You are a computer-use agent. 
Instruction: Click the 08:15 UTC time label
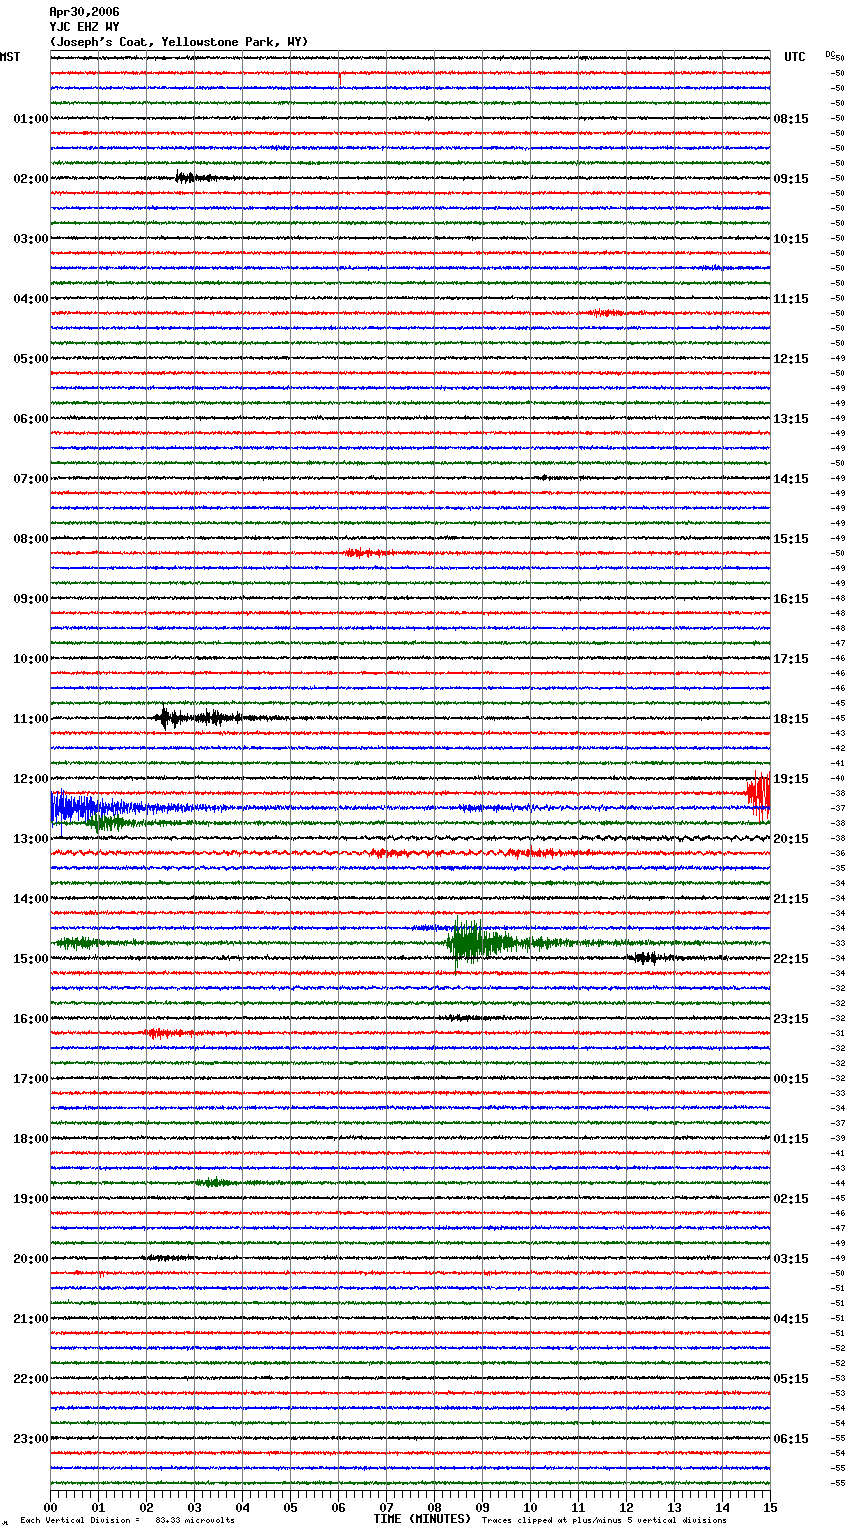(x=791, y=119)
